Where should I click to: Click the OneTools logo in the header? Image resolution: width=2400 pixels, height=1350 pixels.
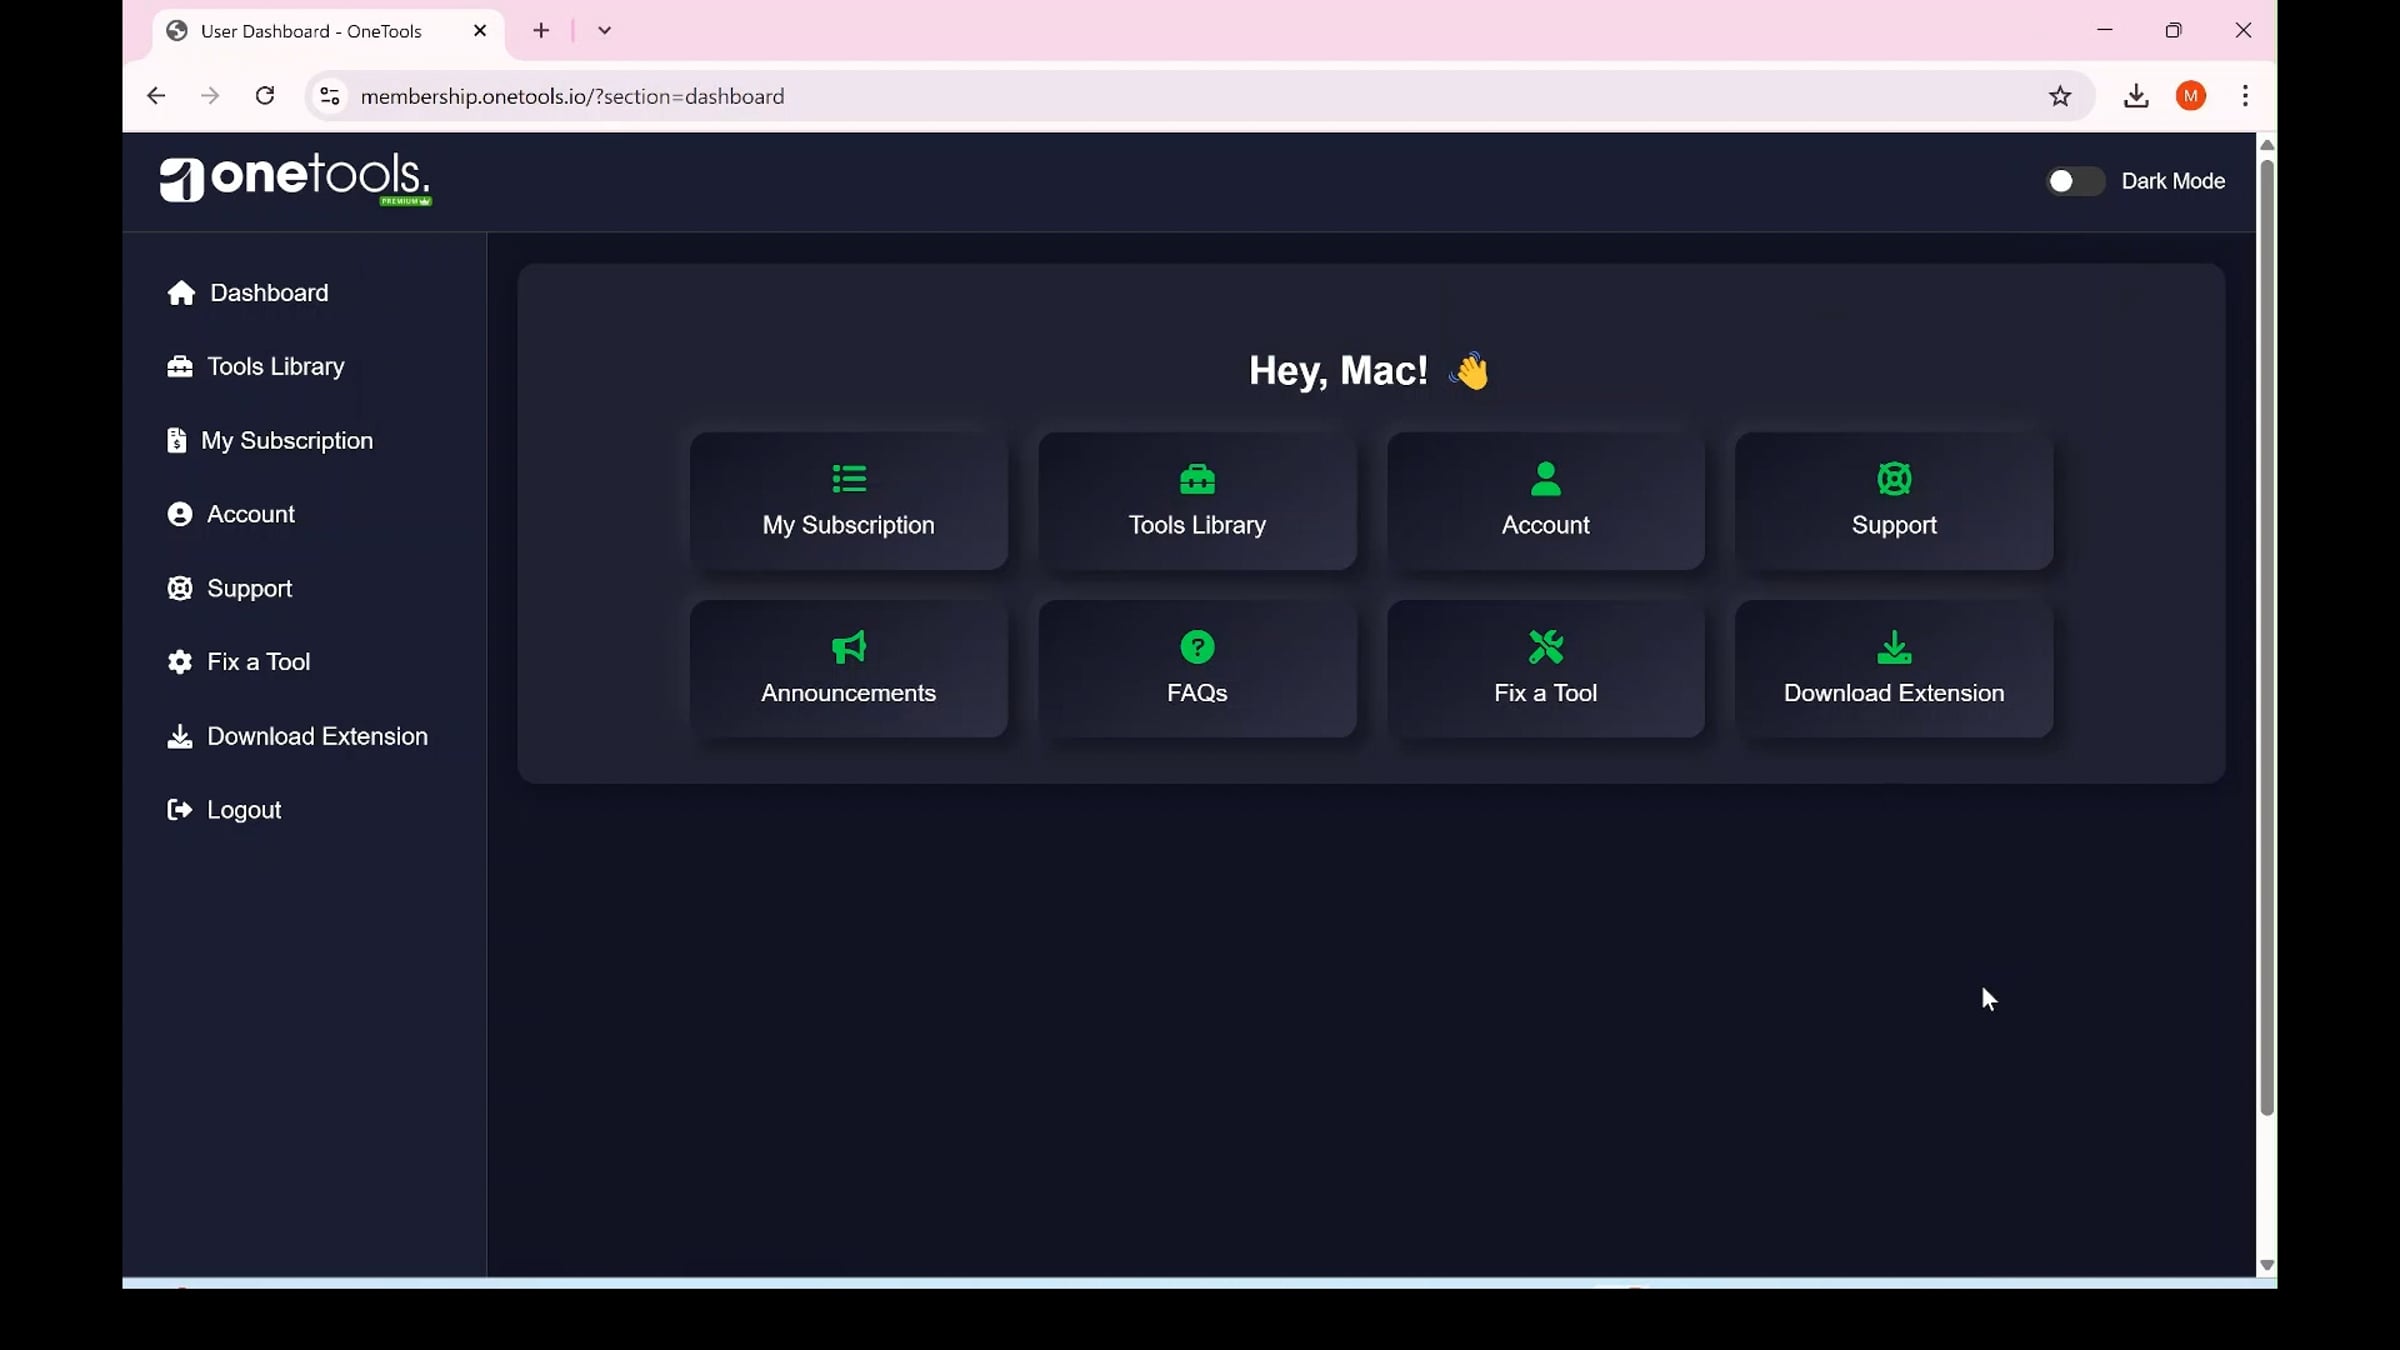click(294, 179)
